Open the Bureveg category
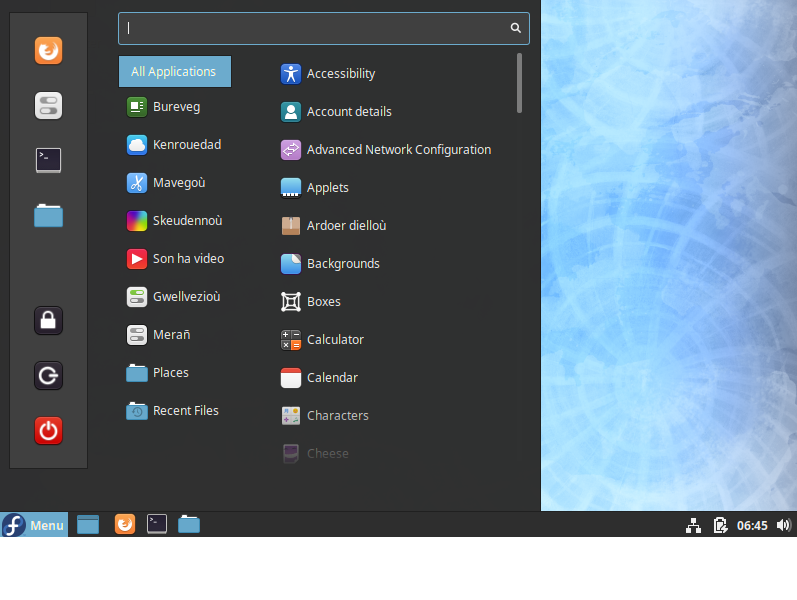 (175, 107)
